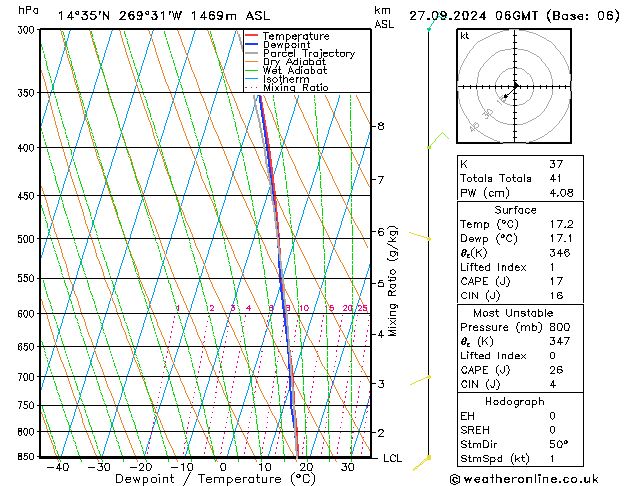Click the date title 27.09.2024 06GMT
The image size is (629, 486).
coord(511,15)
